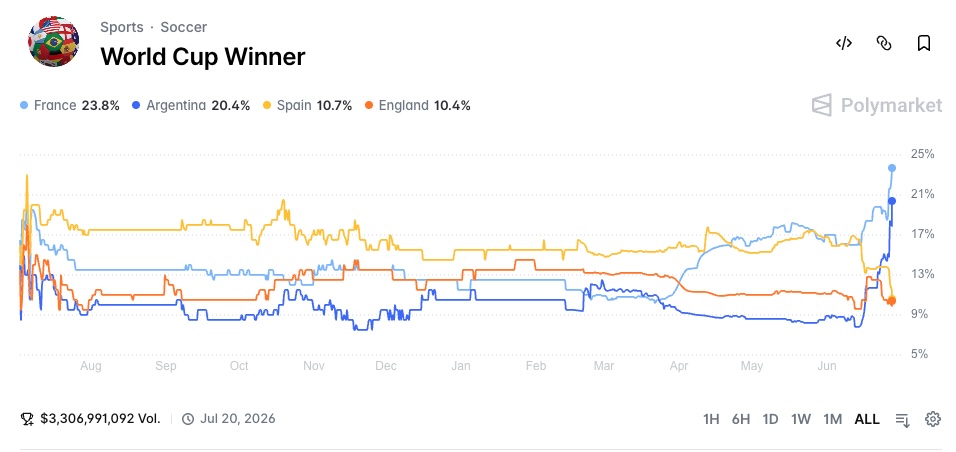Click the clock icon beside date
The width and height of the screenshot is (956, 452).
point(188,418)
